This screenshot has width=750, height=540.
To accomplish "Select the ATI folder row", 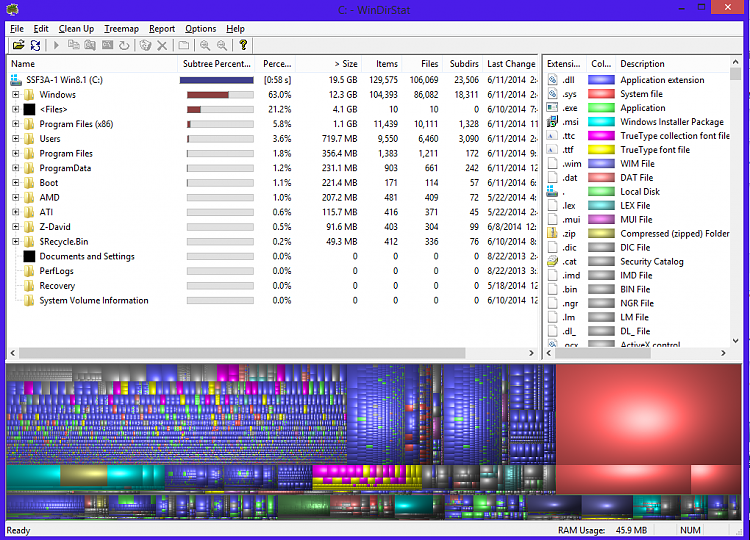I will click(273, 212).
